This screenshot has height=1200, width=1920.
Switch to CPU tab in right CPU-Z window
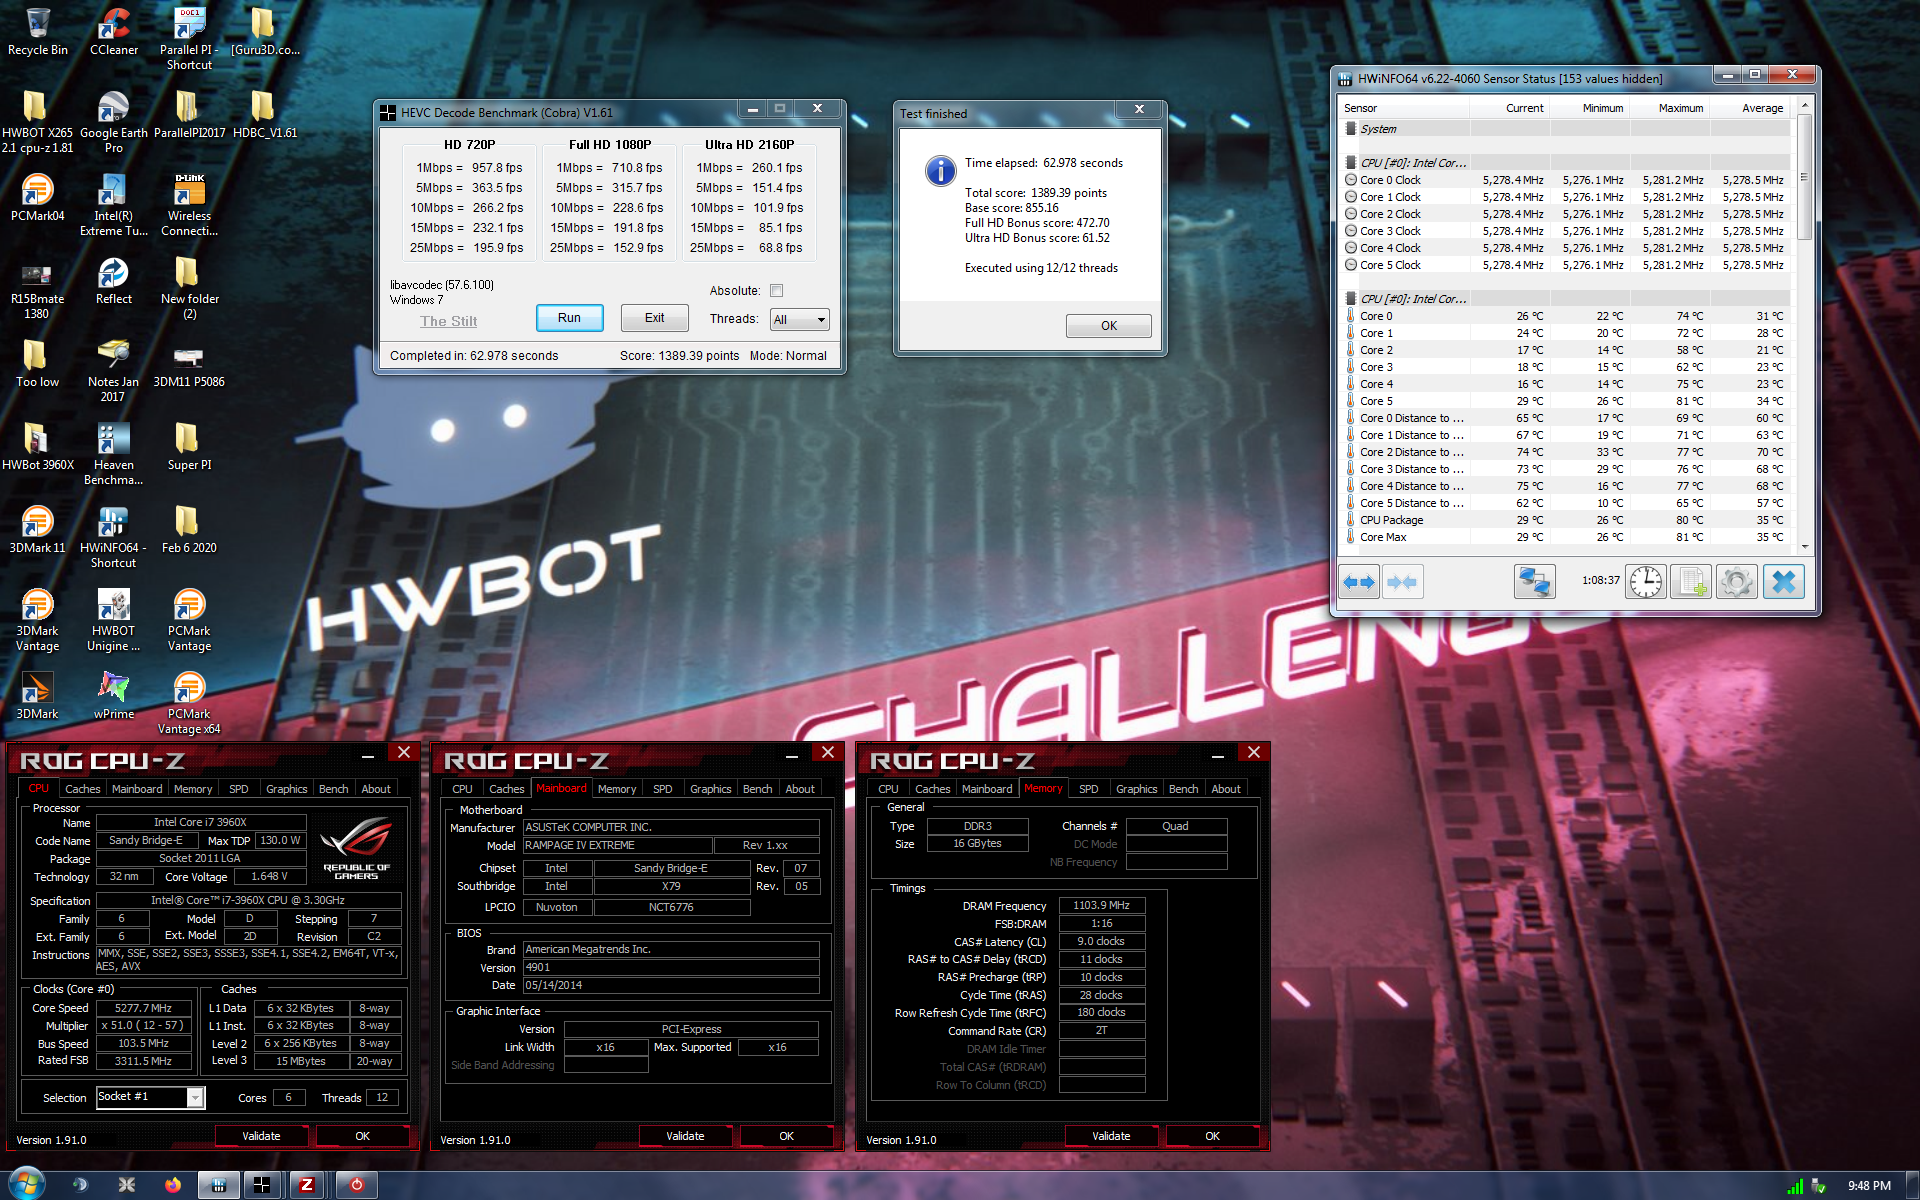coord(888,789)
